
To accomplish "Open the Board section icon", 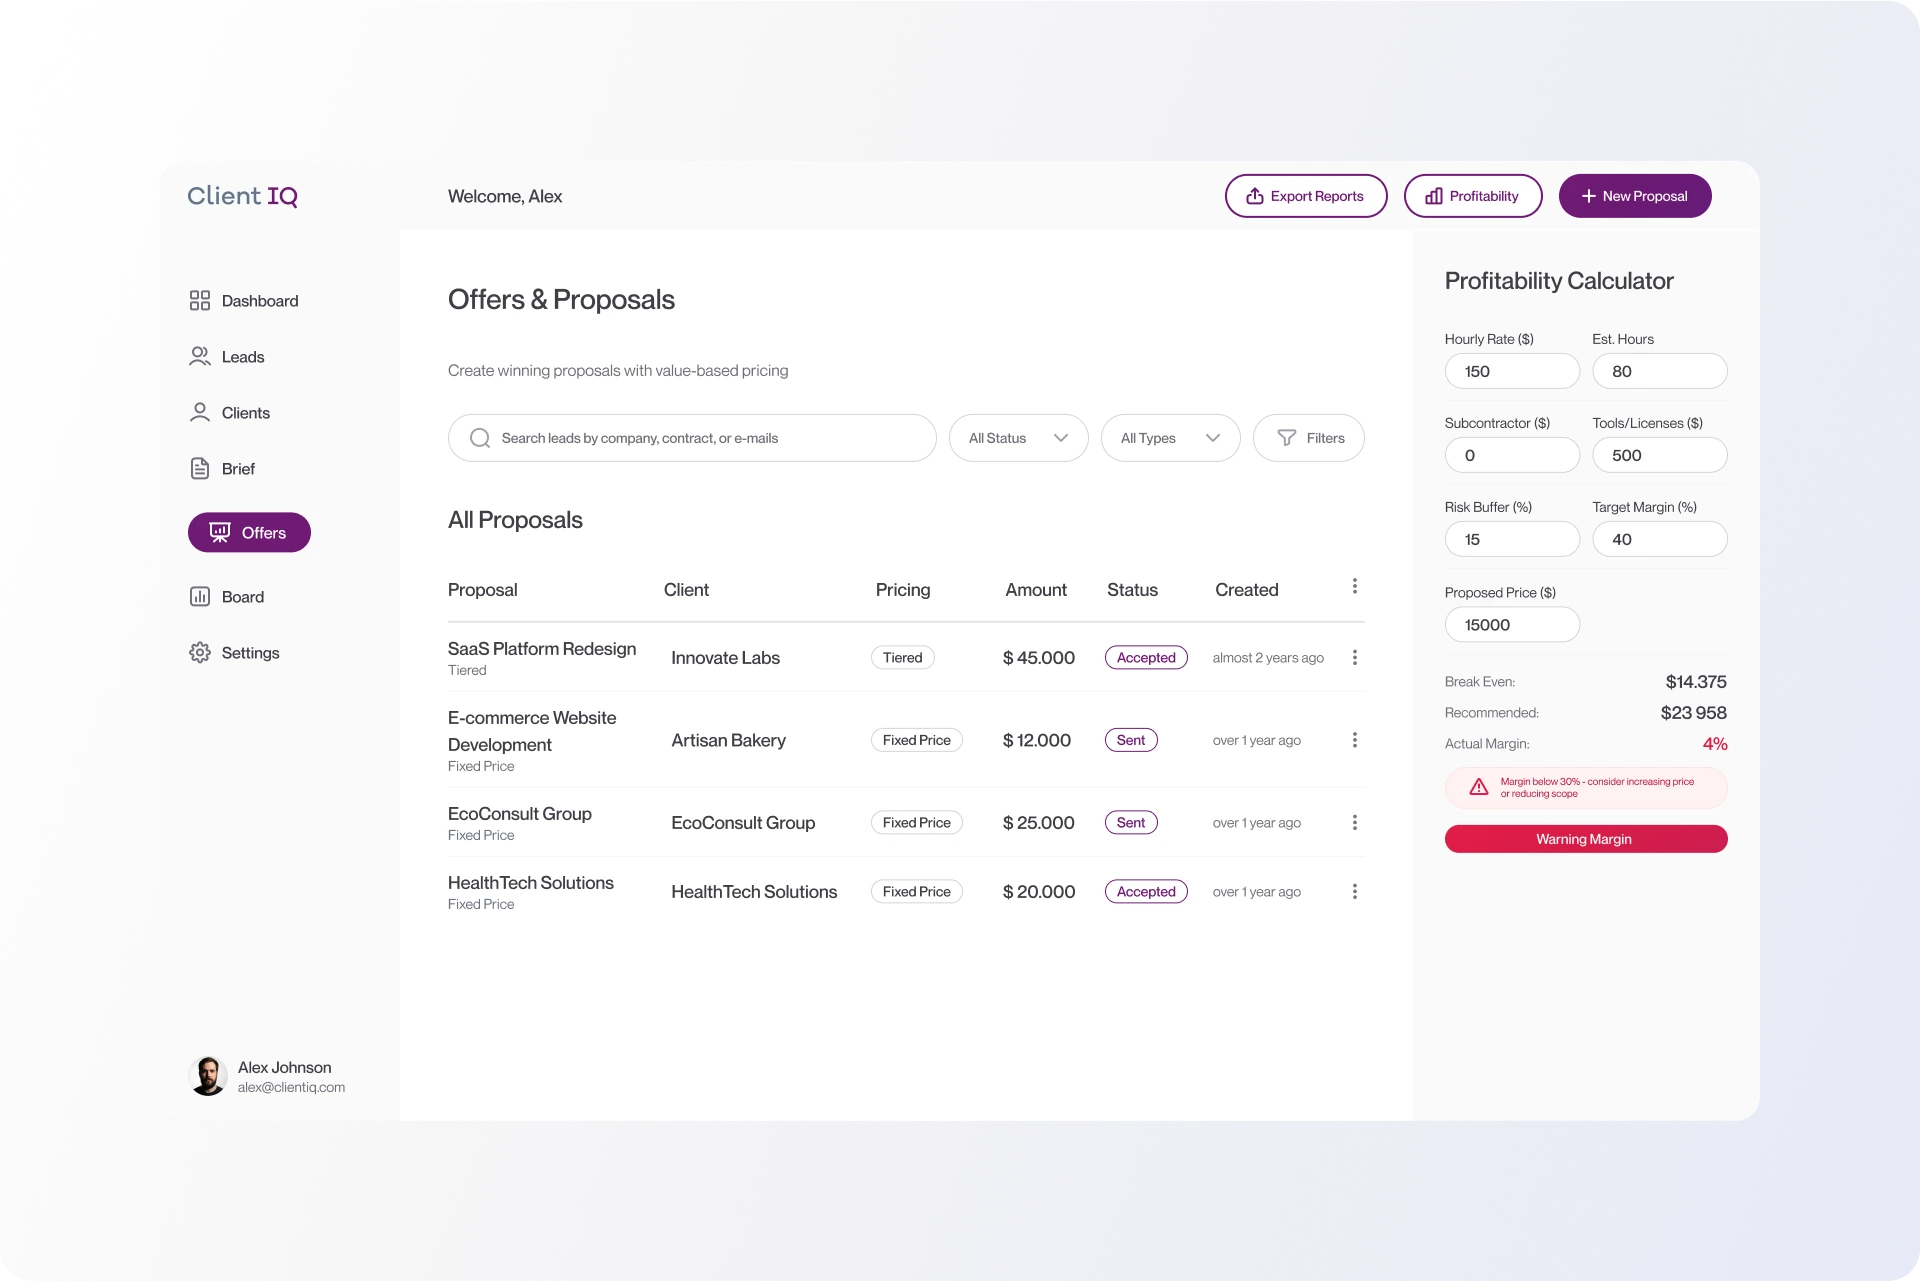I will [200, 596].
